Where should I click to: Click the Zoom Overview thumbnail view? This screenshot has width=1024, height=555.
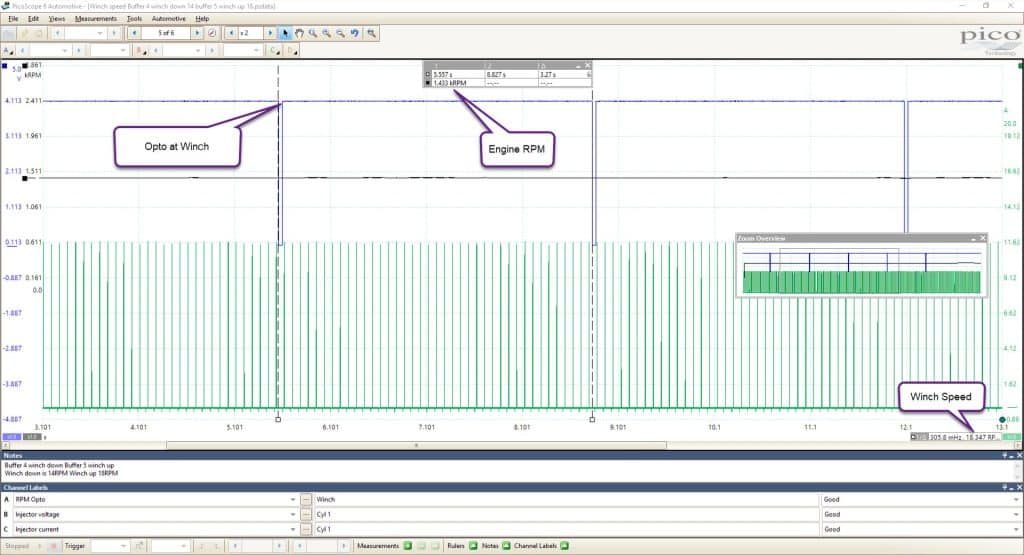click(x=861, y=270)
